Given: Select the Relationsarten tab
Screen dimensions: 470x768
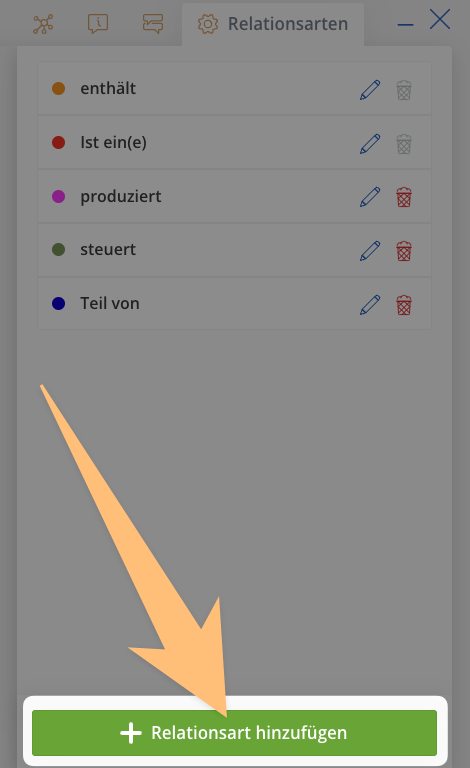Looking at the screenshot, I should coord(273,24).
